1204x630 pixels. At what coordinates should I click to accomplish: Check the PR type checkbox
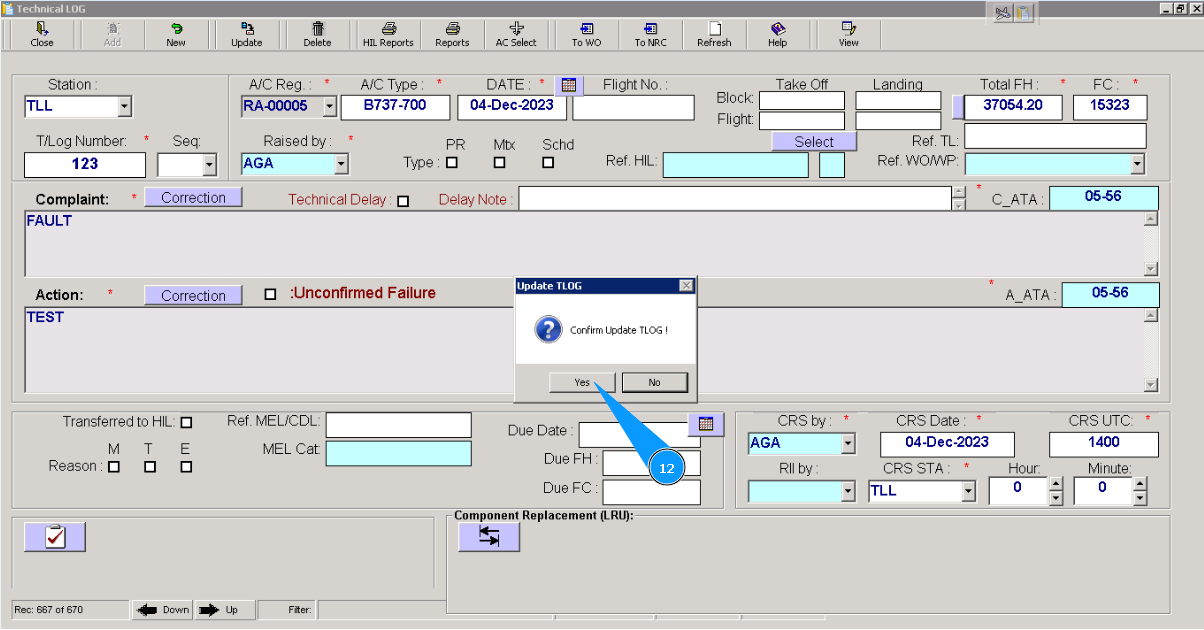[x=452, y=162]
